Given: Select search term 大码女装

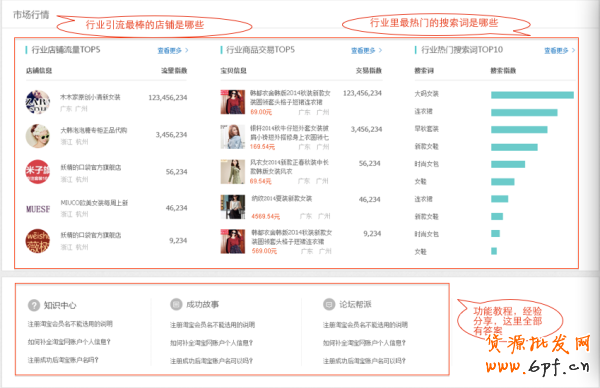Looking at the screenshot, I should point(426,94).
